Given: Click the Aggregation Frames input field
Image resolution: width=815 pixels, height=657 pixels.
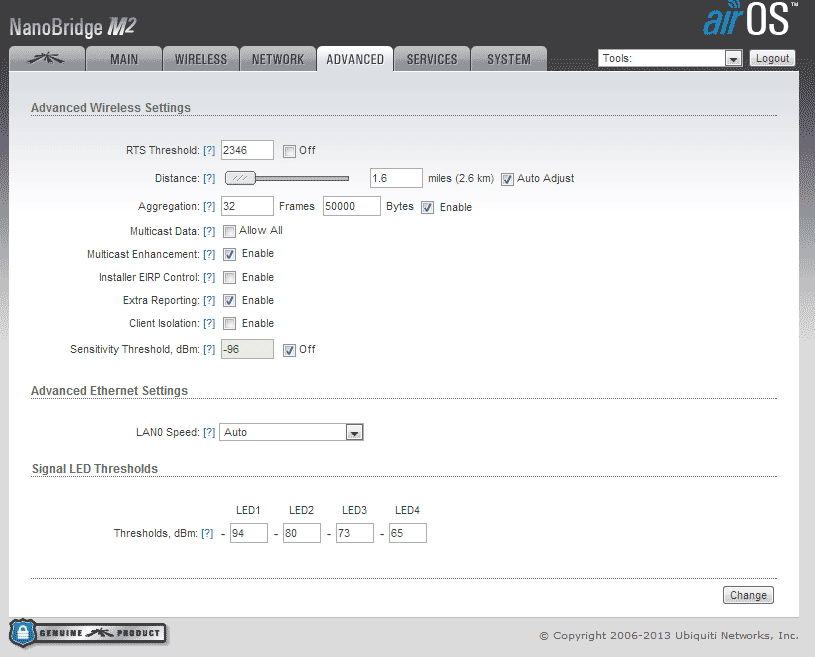Looking at the screenshot, I should pos(247,206).
